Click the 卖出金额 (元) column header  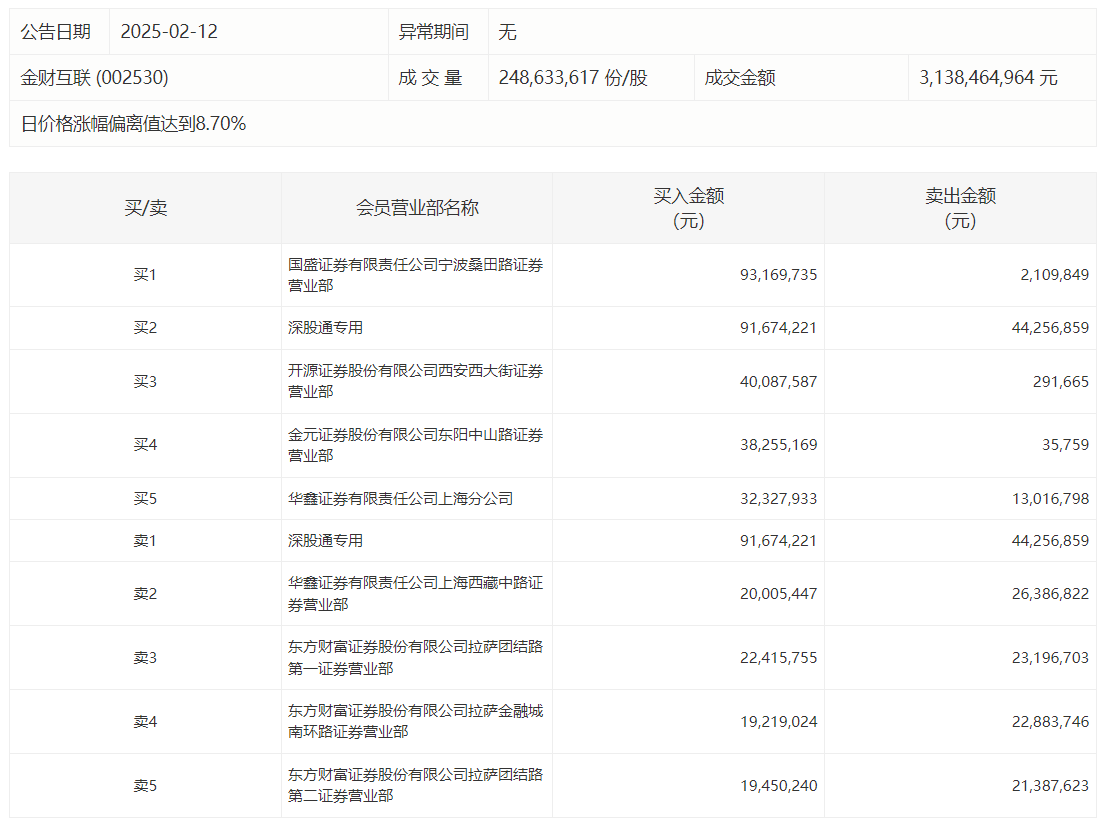960,208
